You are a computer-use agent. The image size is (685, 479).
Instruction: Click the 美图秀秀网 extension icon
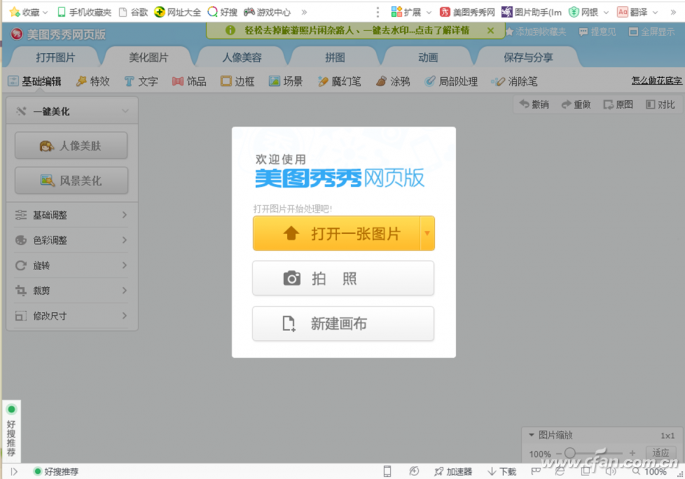click(x=467, y=12)
